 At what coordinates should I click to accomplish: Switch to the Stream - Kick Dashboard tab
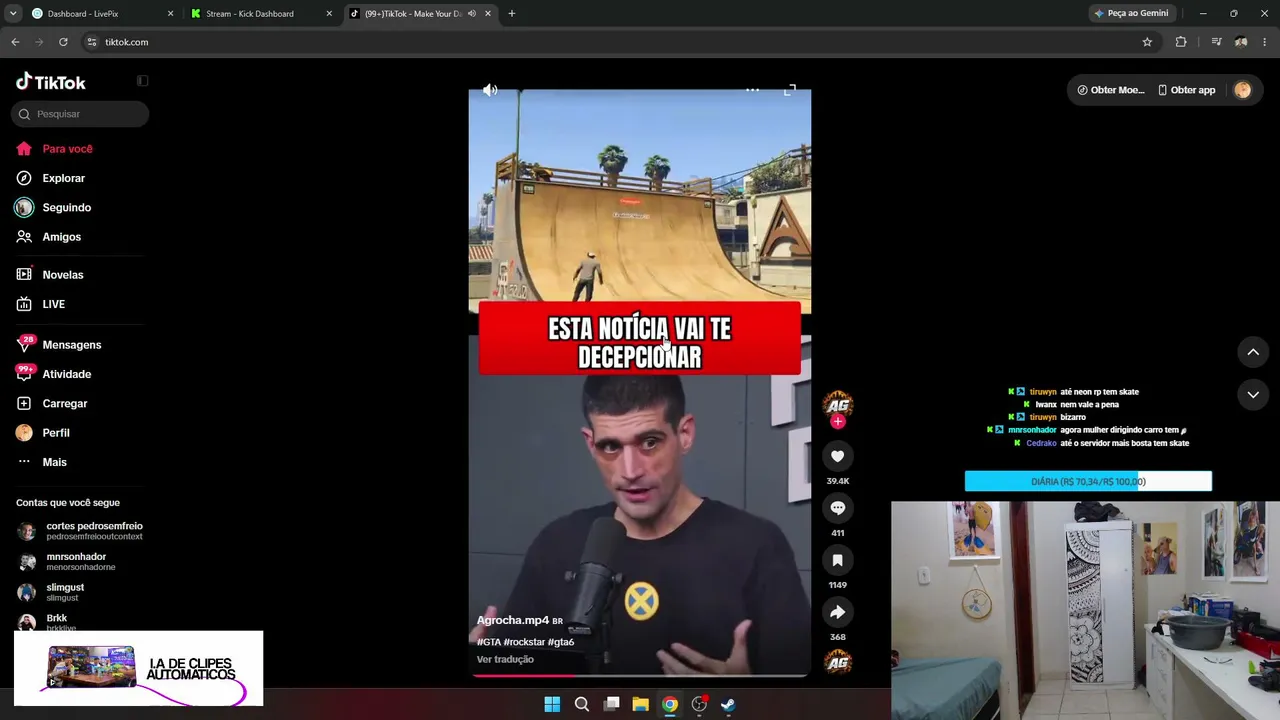[x=261, y=14]
